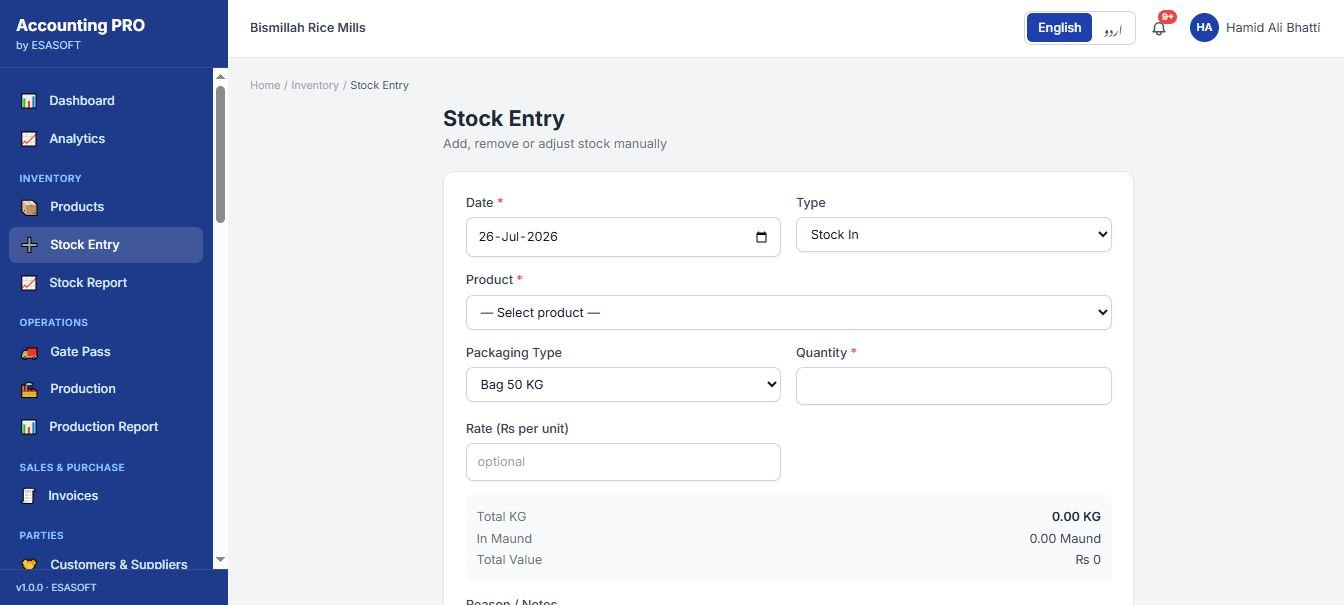Open the Type dropdown showing Stock In

(x=953, y=235)
